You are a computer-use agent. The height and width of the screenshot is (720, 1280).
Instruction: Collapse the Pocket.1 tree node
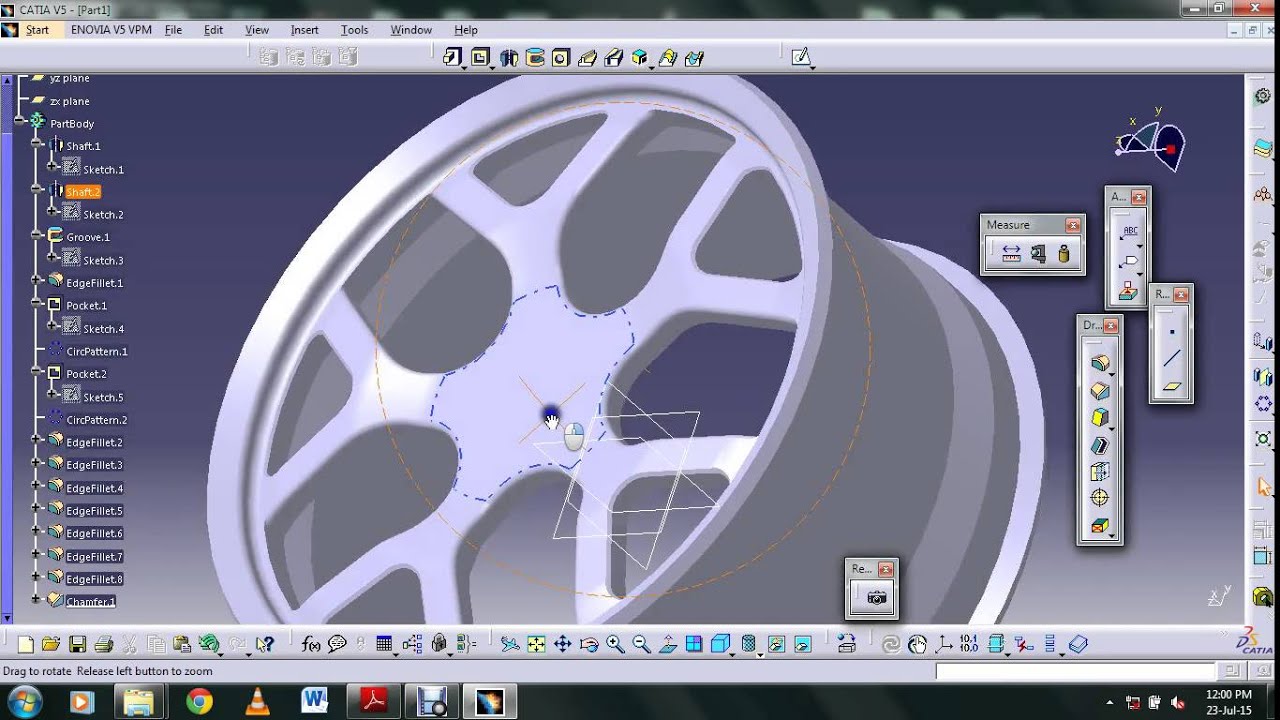coord(36,303)
